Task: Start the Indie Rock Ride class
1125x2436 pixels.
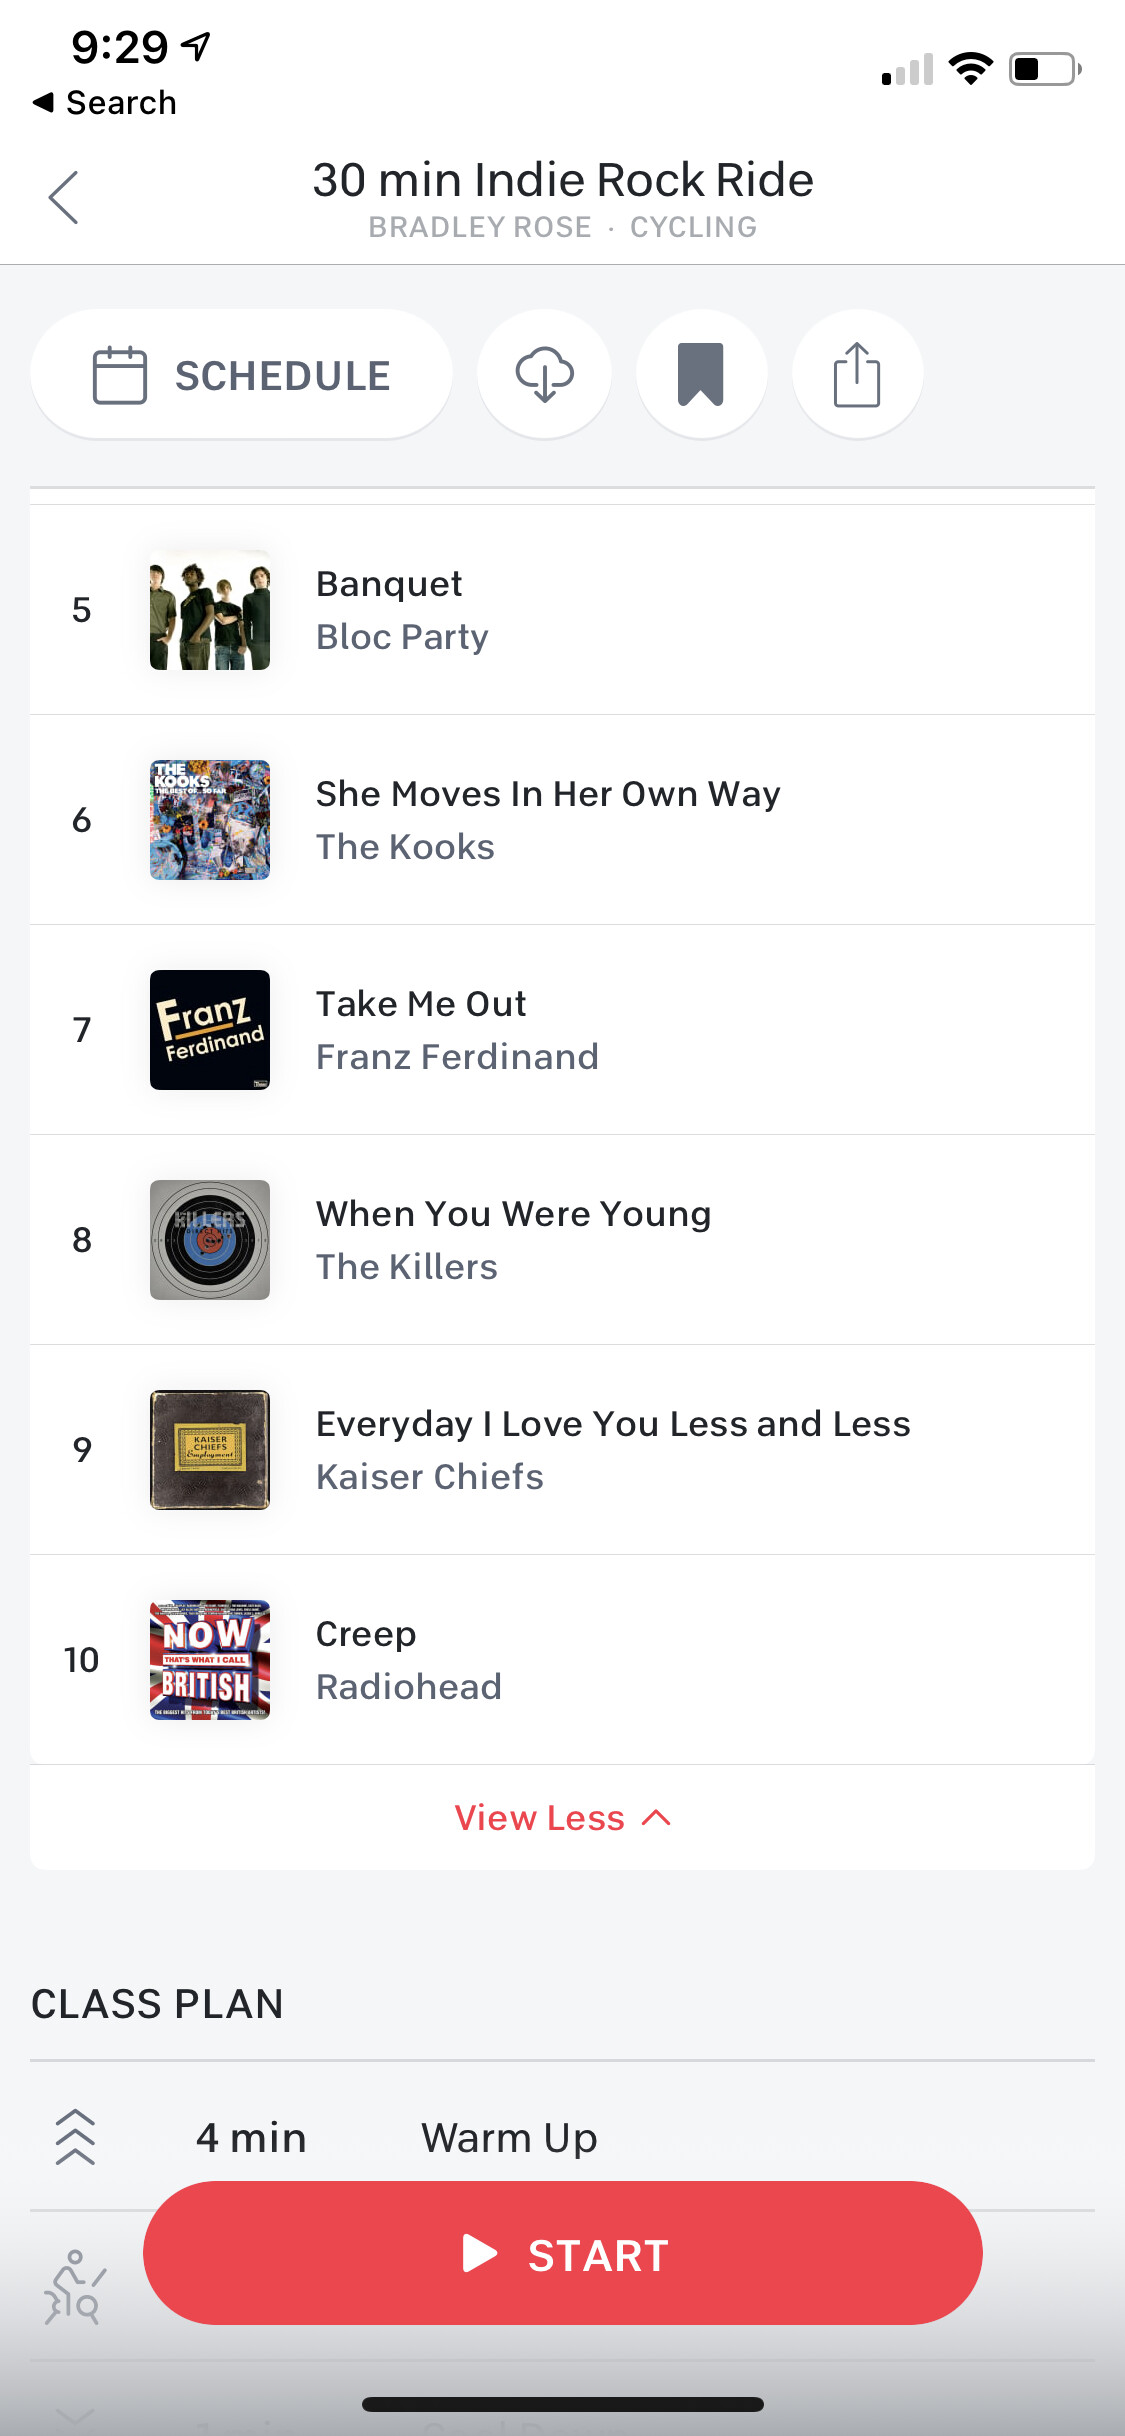Action: (x=562, y=2254)
